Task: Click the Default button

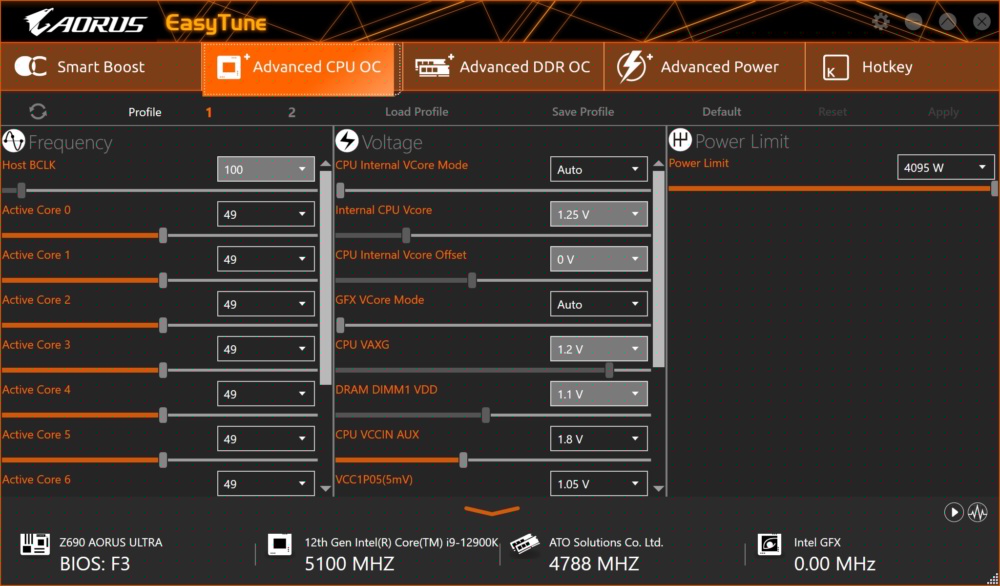Action: pos(721,112)
